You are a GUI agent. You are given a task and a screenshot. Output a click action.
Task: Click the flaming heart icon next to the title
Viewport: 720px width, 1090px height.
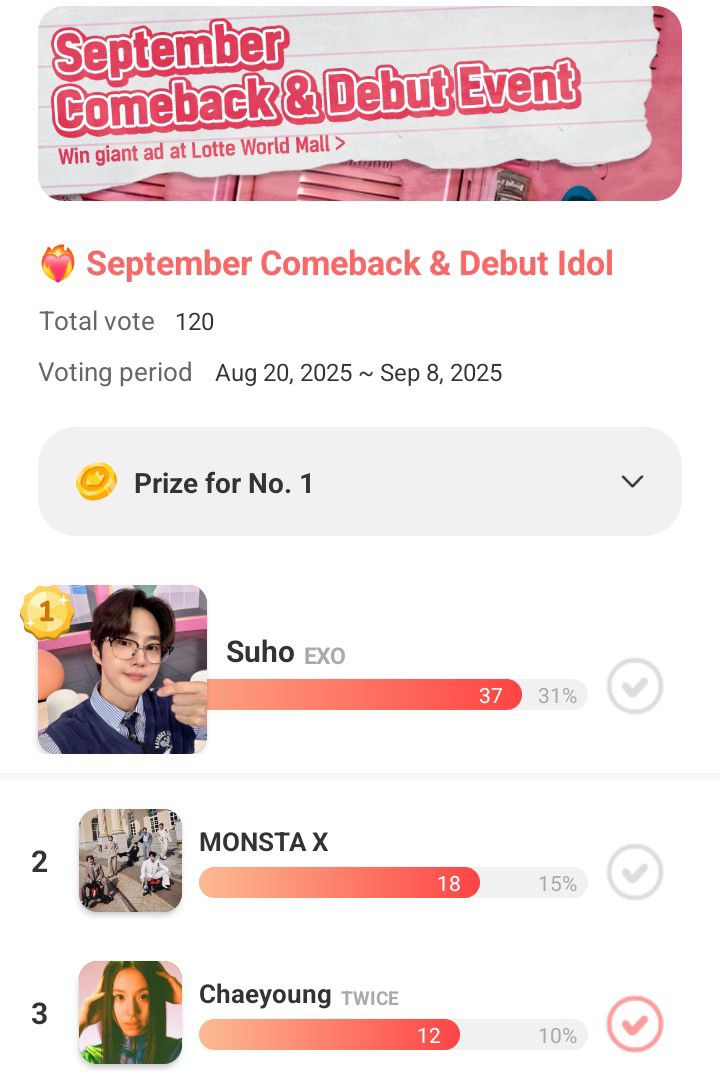point(57,264)
